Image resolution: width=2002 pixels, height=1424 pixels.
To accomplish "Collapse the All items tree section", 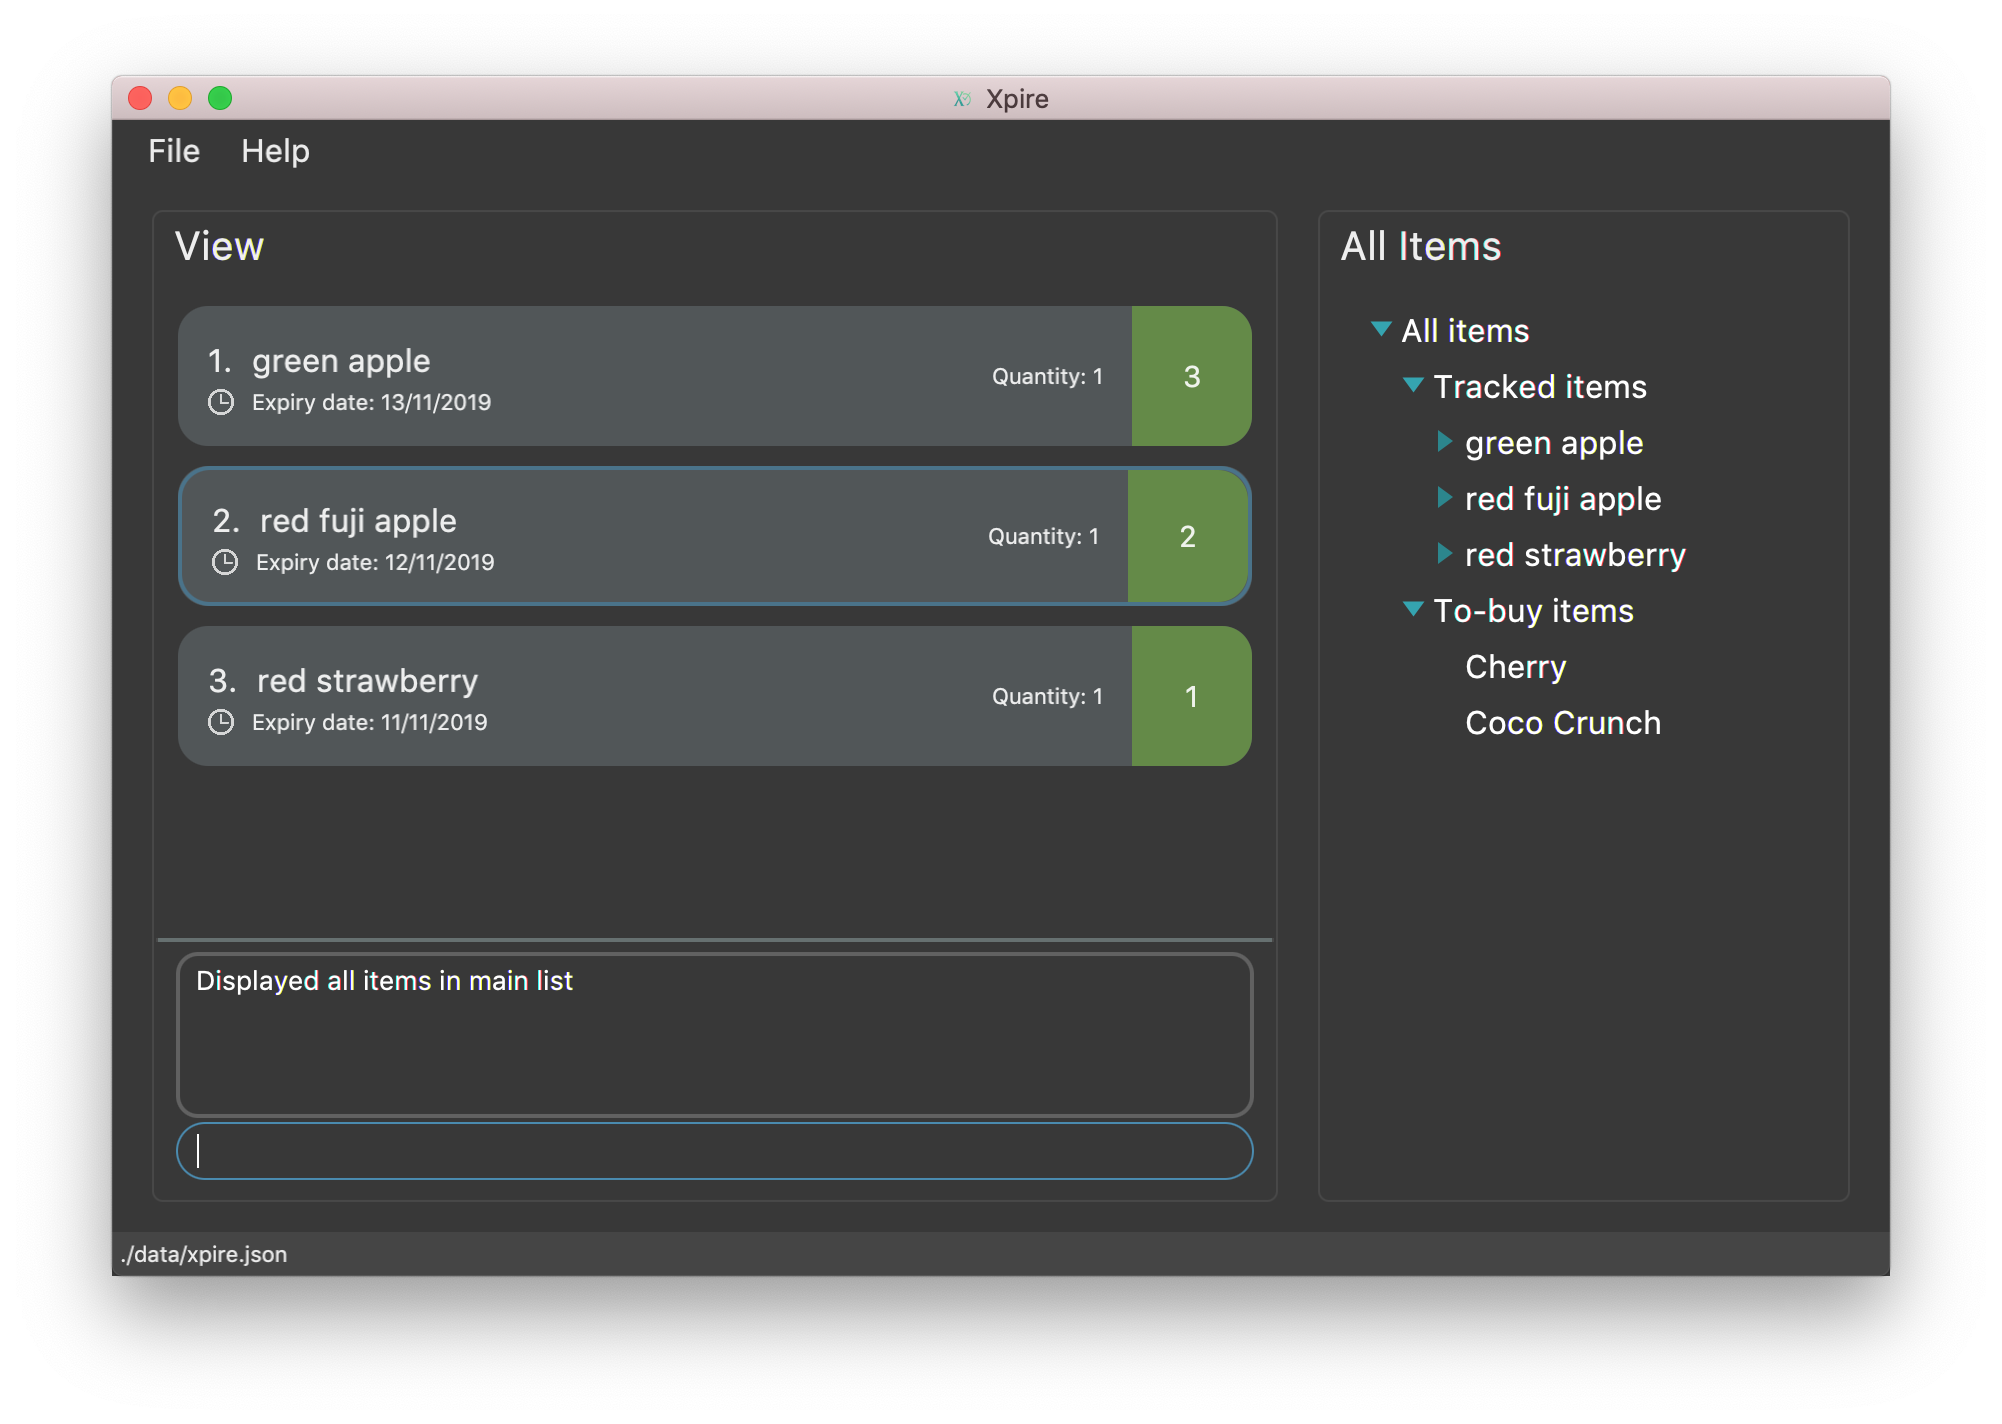I will pos(1376,328).
